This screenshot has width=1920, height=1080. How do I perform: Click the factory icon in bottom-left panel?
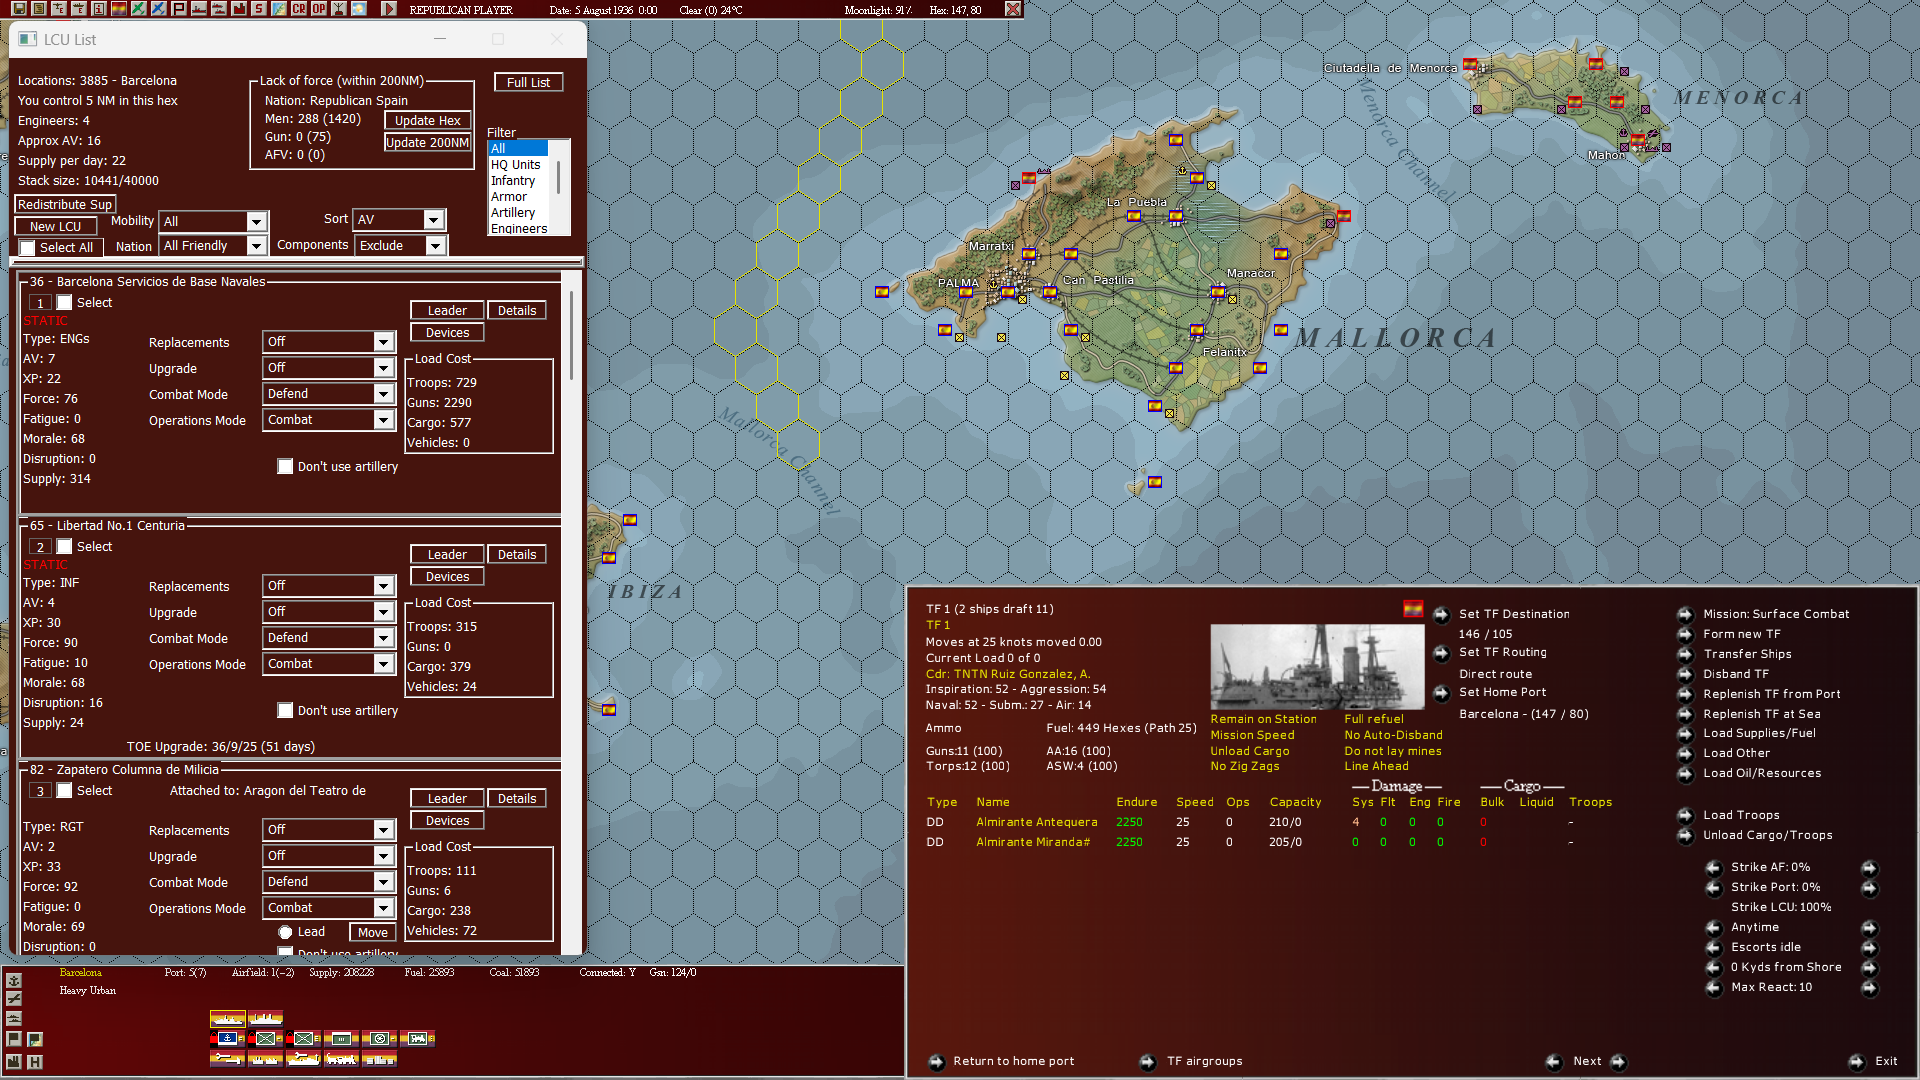pyautogui.click(x=14, y=1062)
